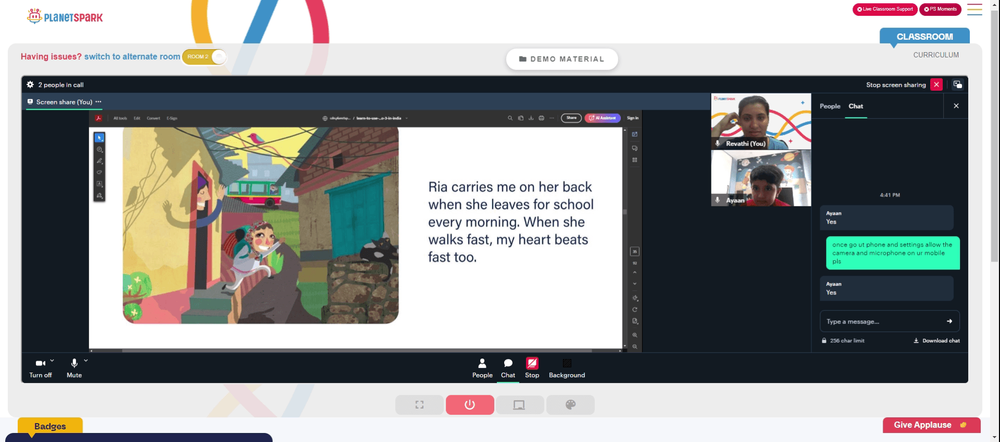Expand the PDF file name dropdown
Viewport: 1000px width, 442px height.
[407, 118]
